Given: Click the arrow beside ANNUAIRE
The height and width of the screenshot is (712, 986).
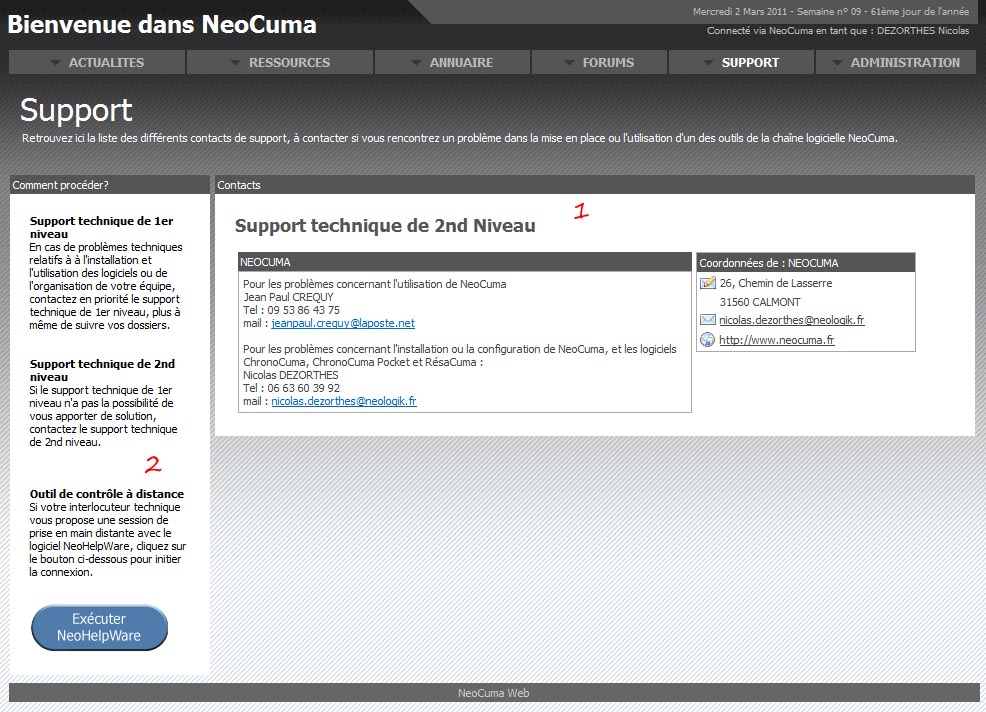Looking at the screenshot, I should (416, 63).
